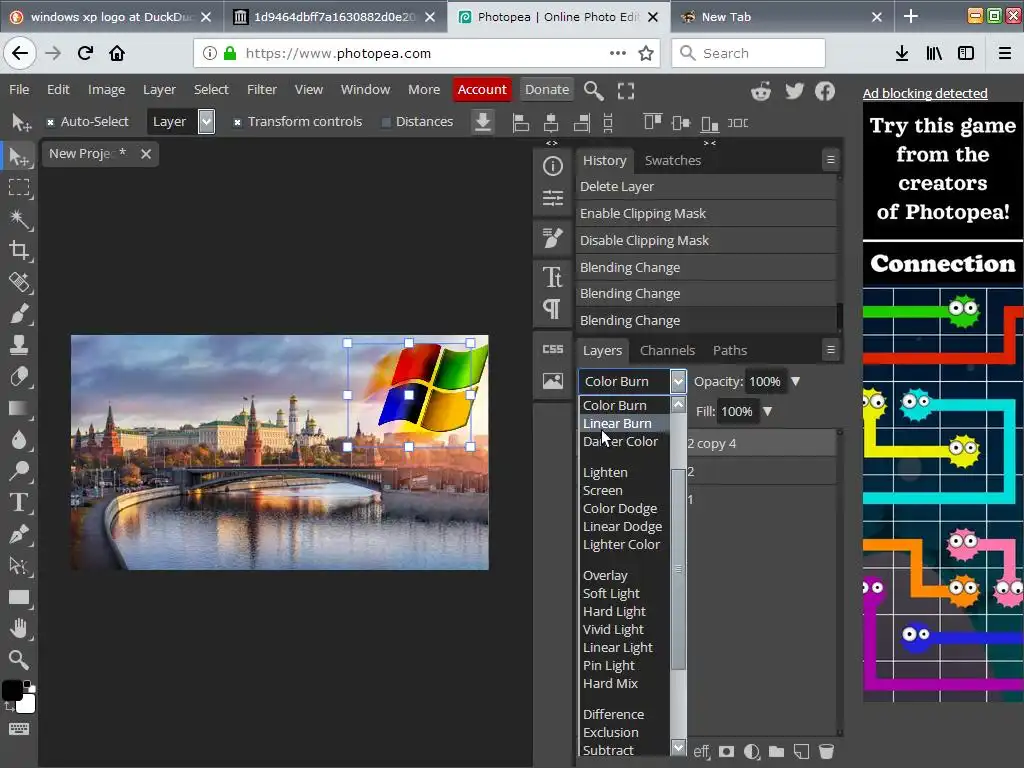Viewport: 1024px width, 768px height.
Task: Select the Path Select tool
Action: (x=19, y=566)
